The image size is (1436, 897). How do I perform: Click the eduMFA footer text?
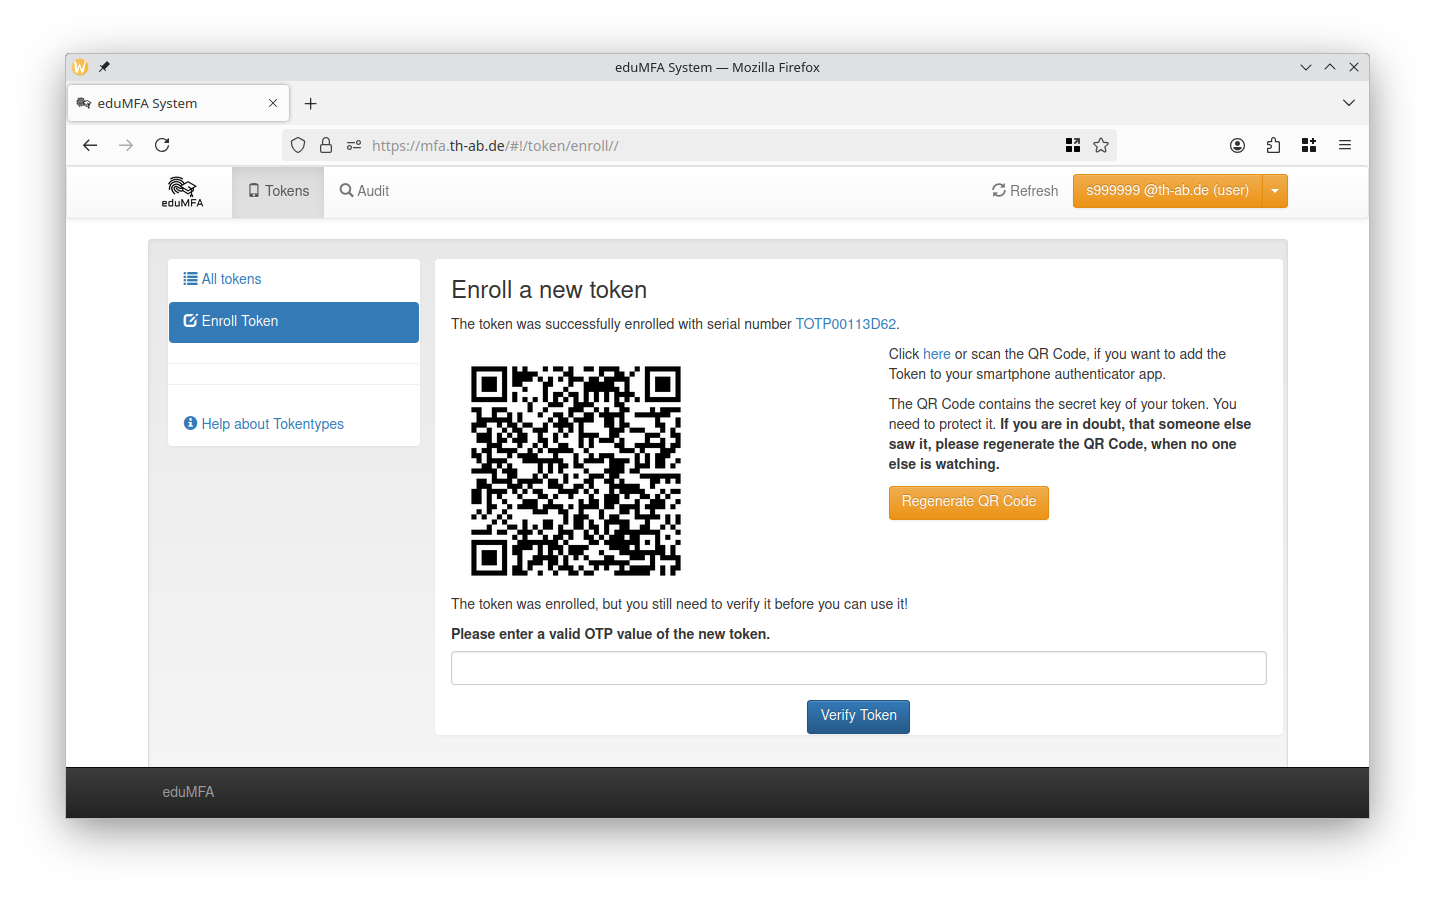pos(188,792)
